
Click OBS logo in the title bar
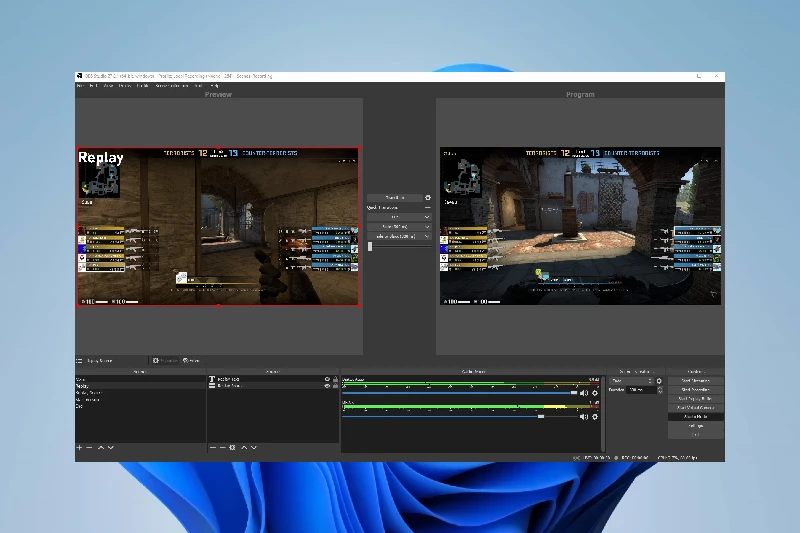(80, 76)
